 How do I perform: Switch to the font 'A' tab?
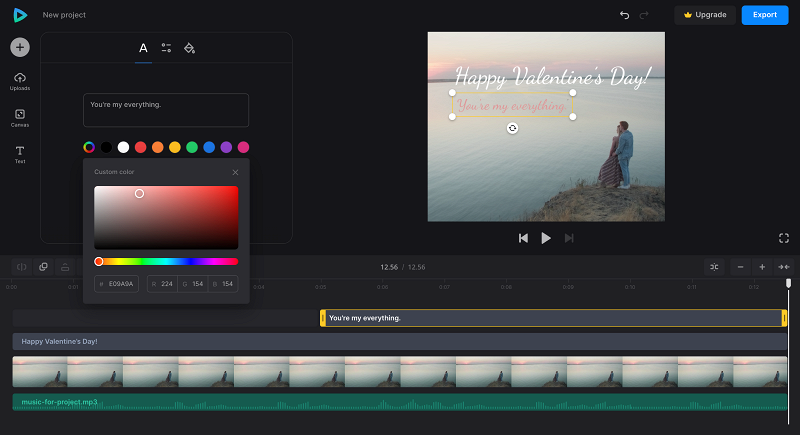[143, 48]
